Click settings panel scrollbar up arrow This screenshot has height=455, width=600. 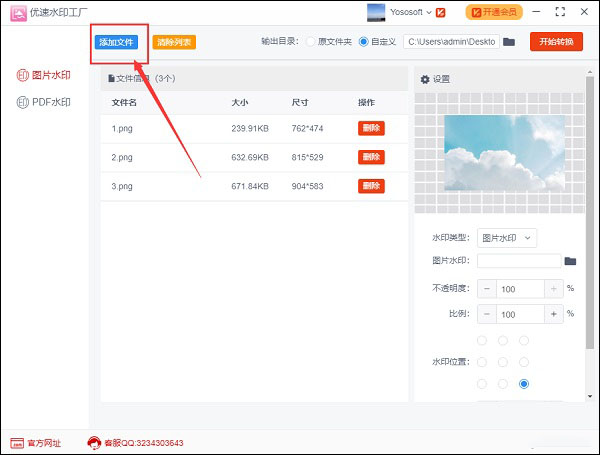590,72
